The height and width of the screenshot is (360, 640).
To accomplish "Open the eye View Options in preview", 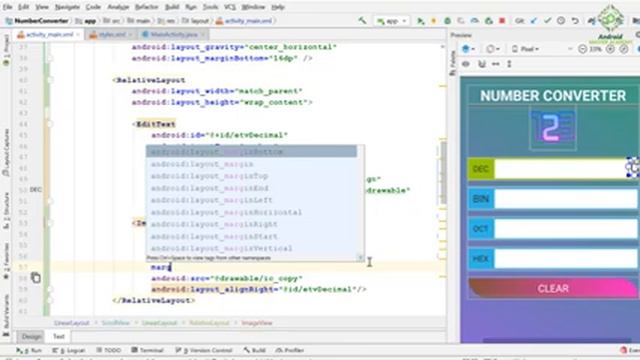I will [x=465, y=64].
